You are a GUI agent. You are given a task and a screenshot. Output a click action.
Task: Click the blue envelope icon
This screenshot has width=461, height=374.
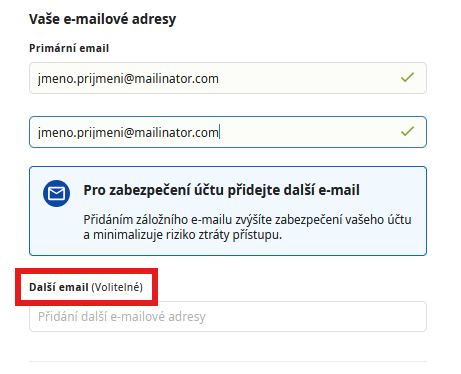pyautogui.click(x=56, y=193)
